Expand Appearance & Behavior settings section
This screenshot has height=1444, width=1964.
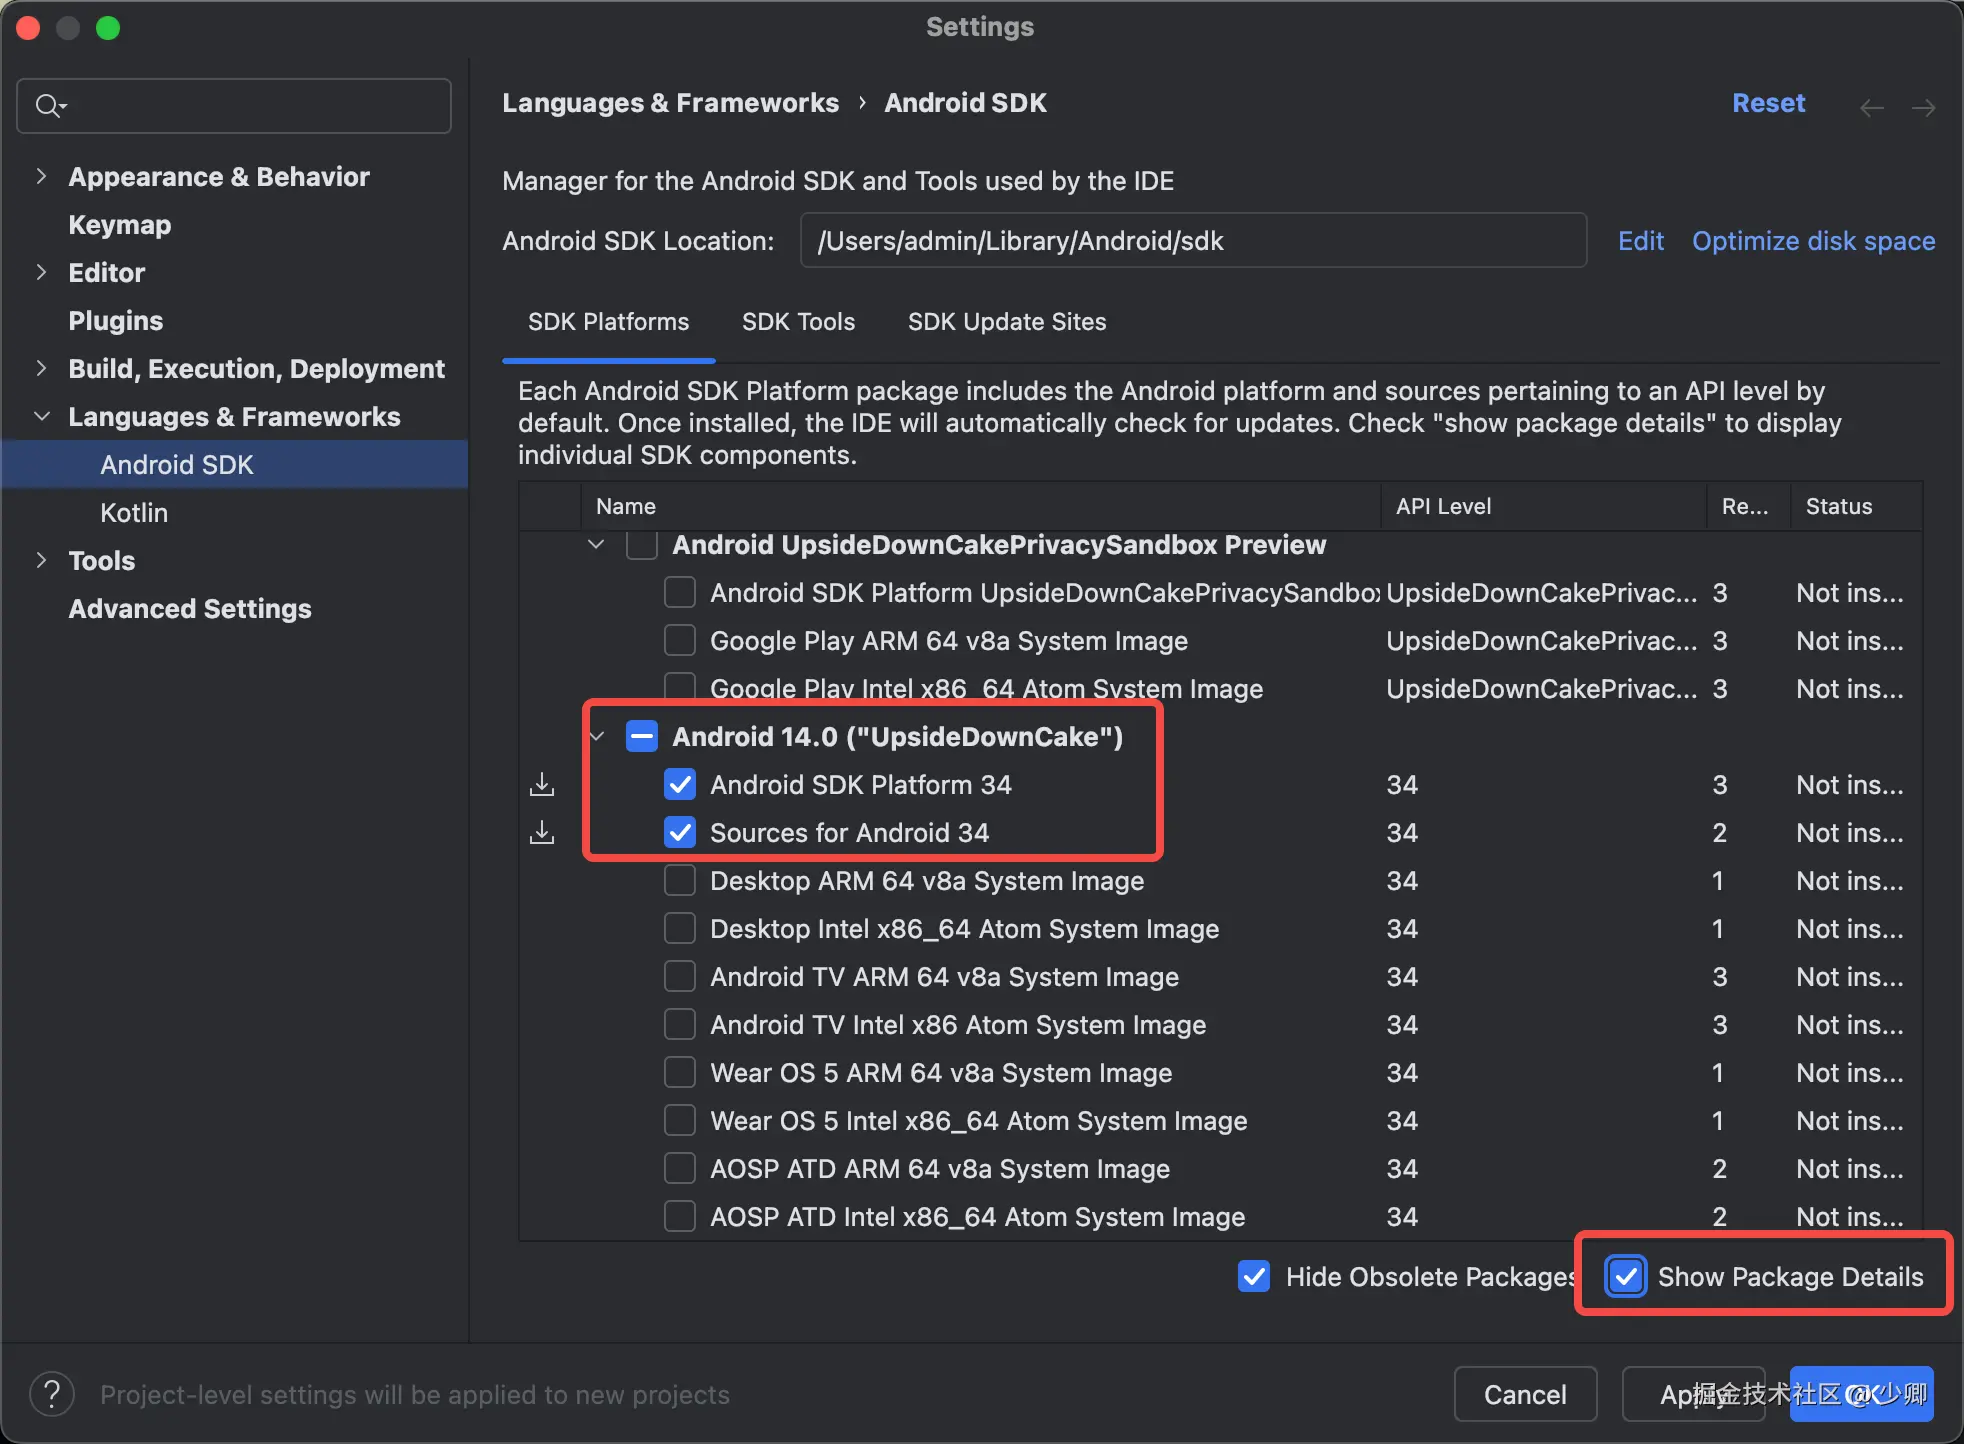[41, 177]
